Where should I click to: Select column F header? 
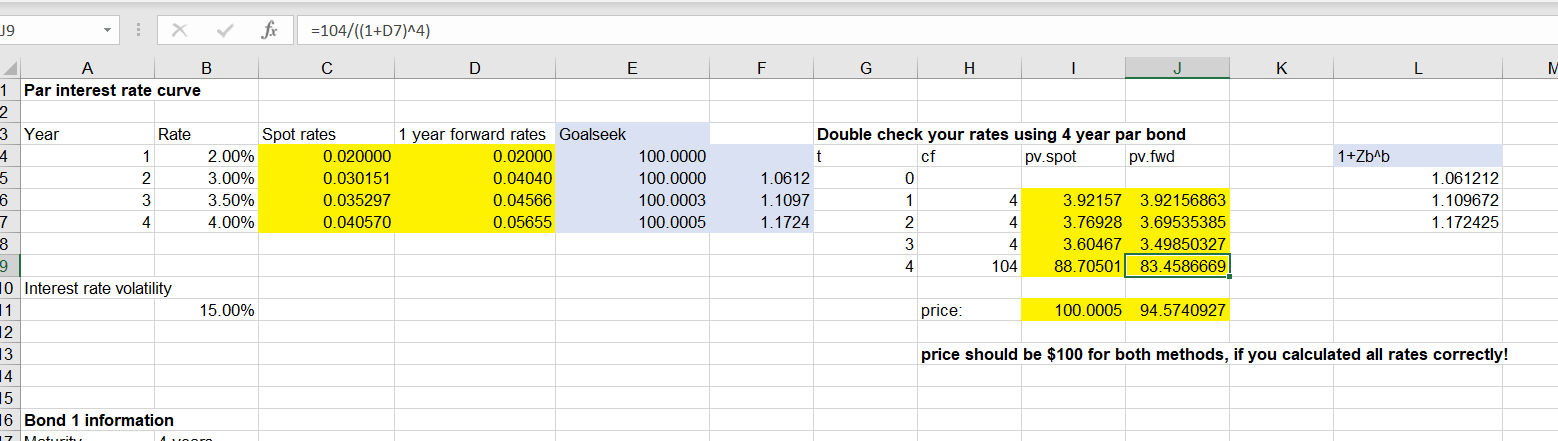point(762,68)
